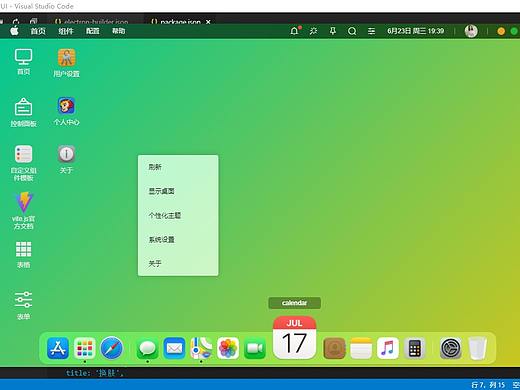Image resolution: width=520 pixels, height=390 pixels.
Task: Open the 表单 sliders desktop icon
Action: (x=23, y=306)
